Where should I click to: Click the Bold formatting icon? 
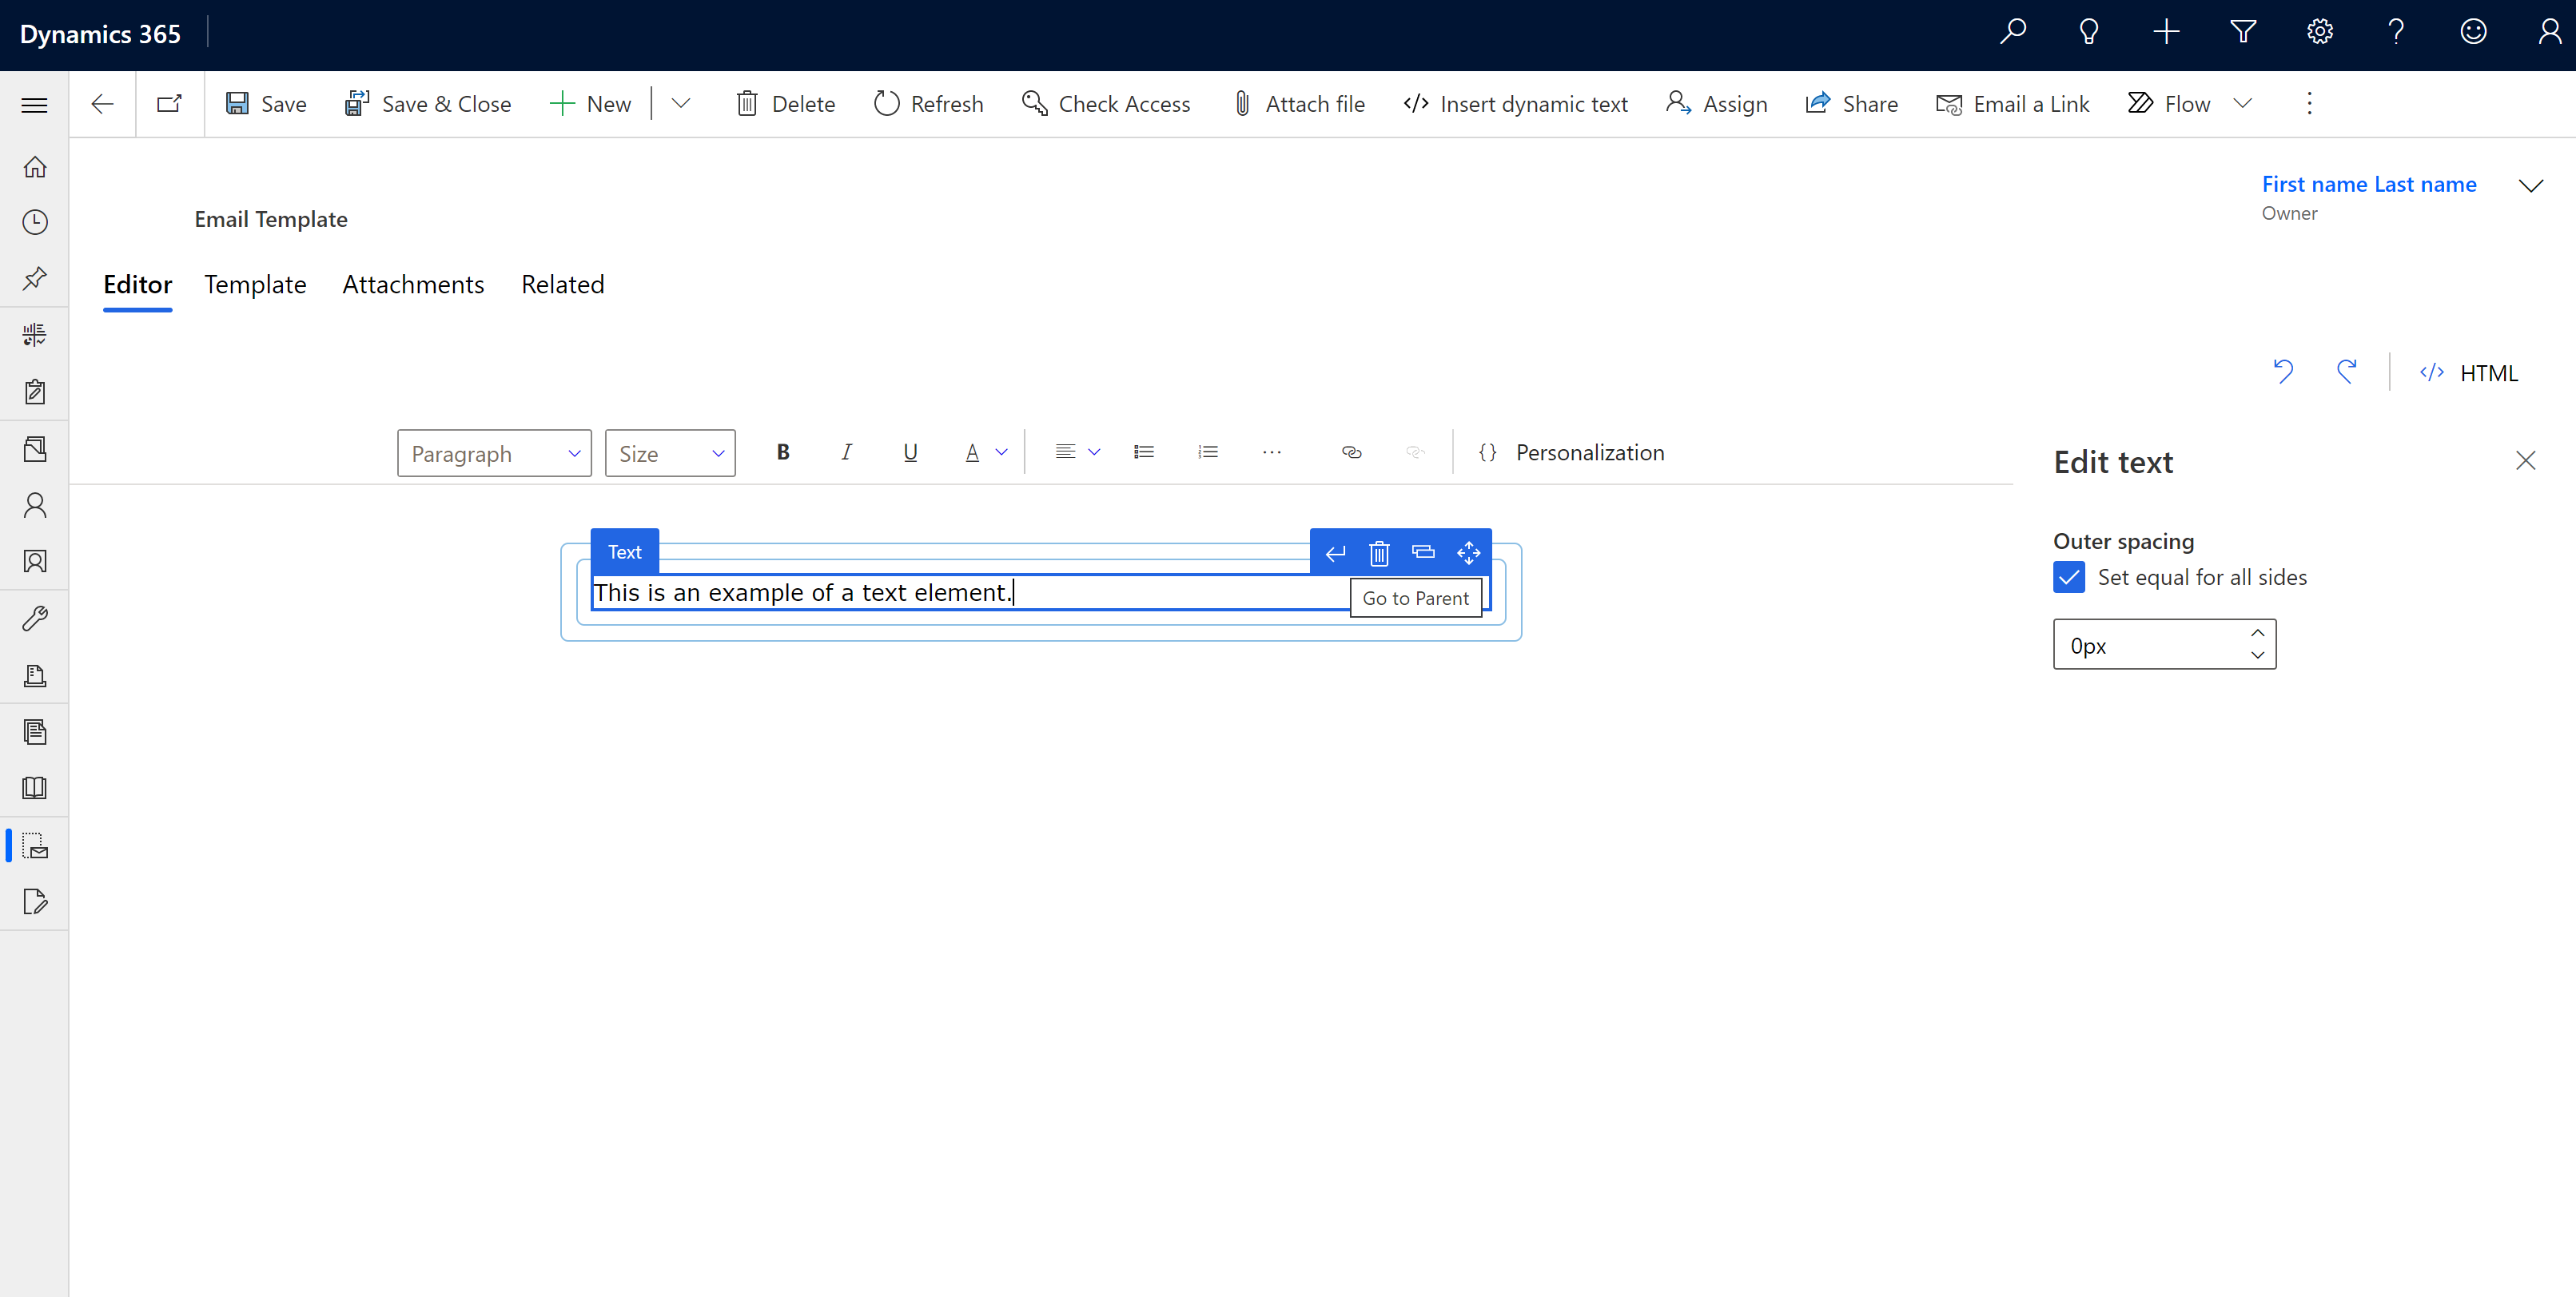click(x=779, y=452)
